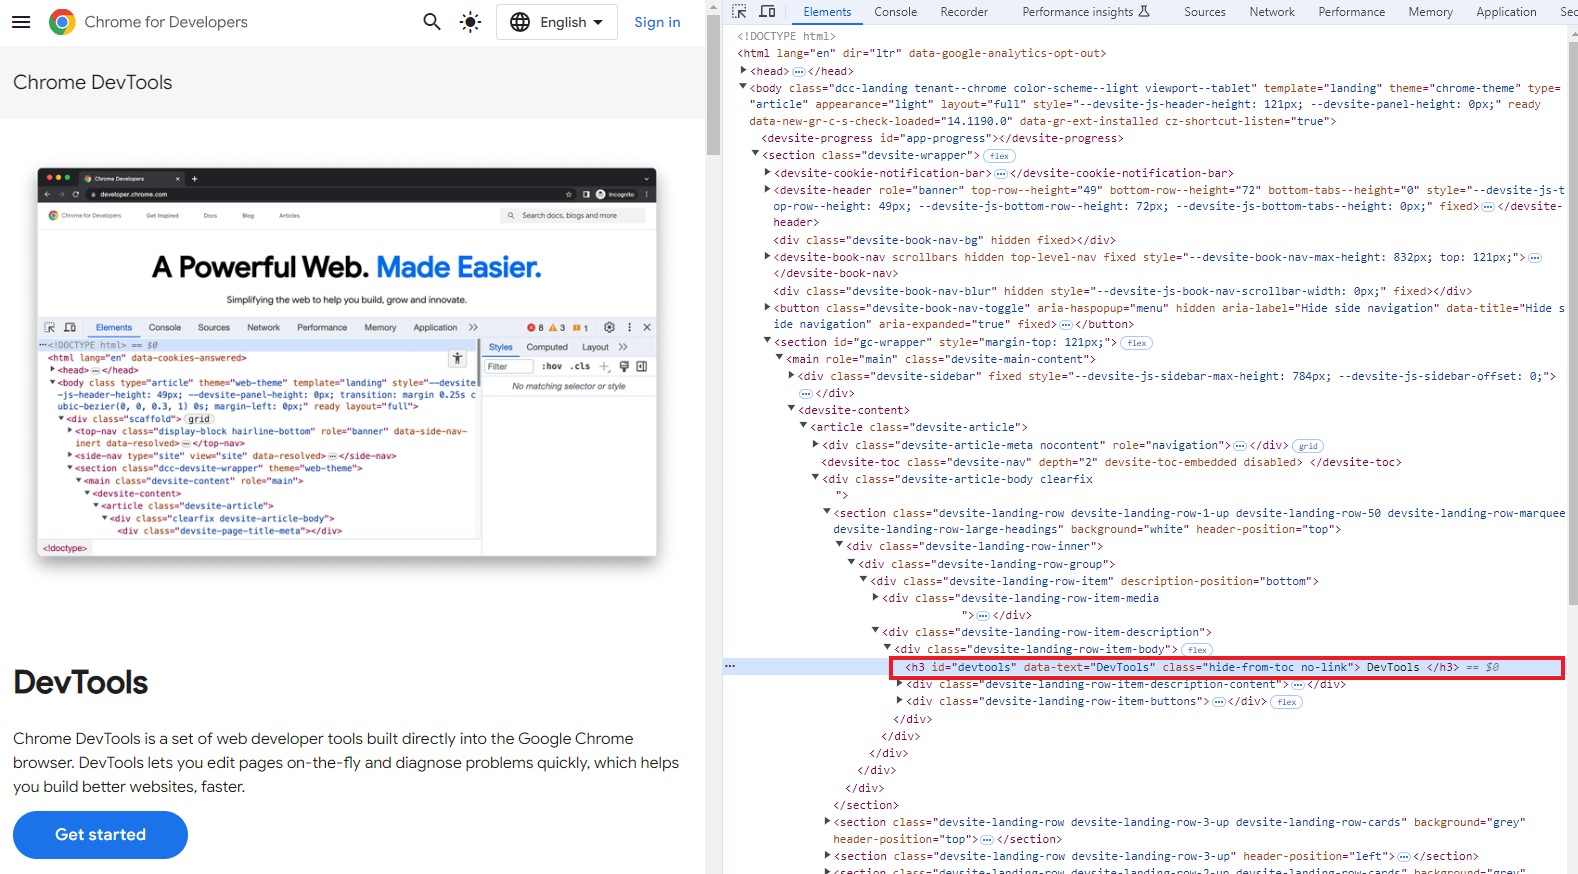Switch to the Elements tab
Screen dimensions: 1578x874
tap(827, 12)
